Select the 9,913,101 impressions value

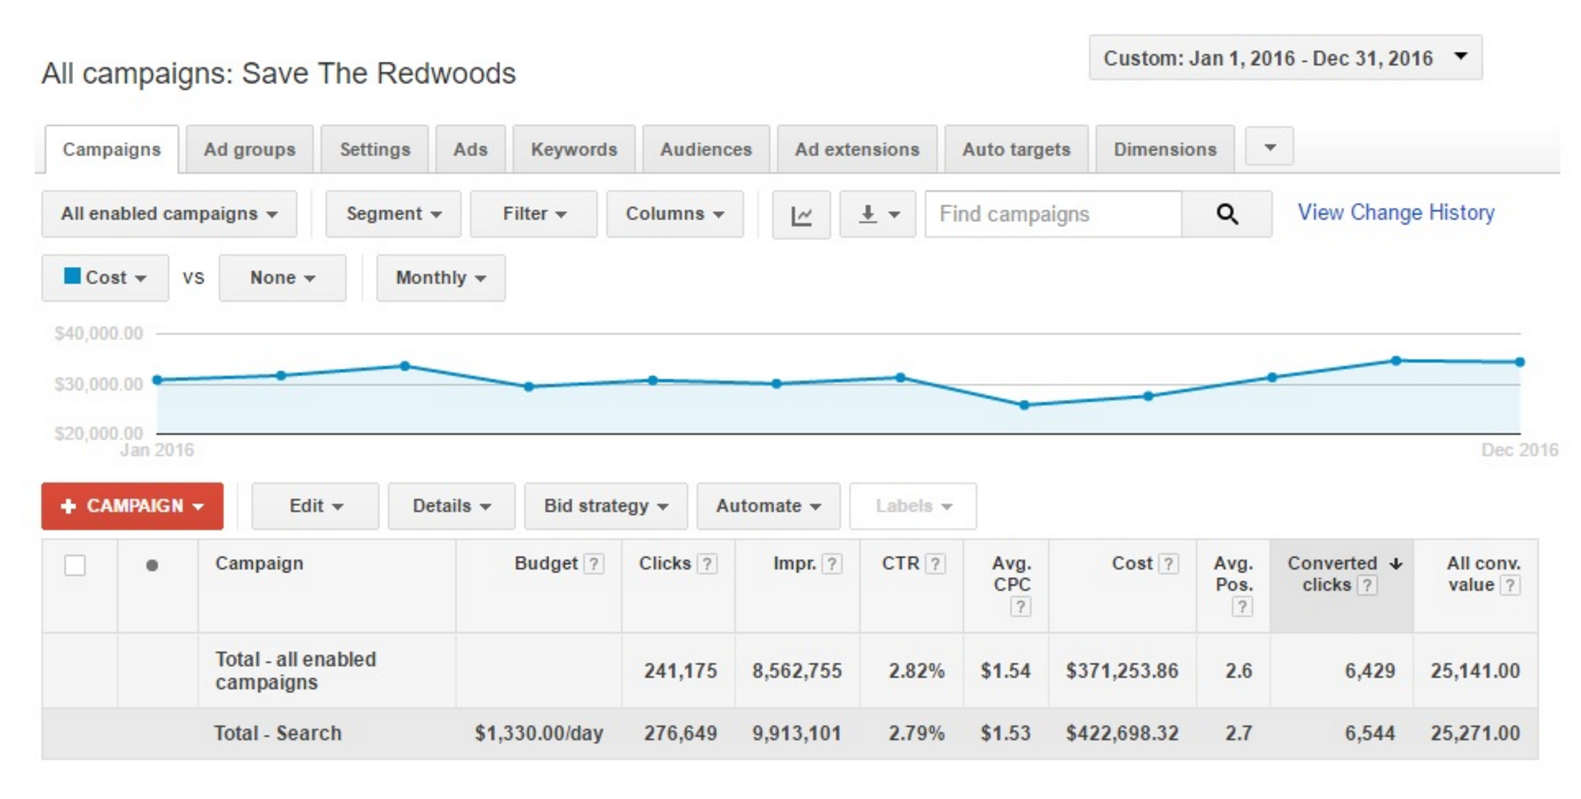tap(797, 734)
